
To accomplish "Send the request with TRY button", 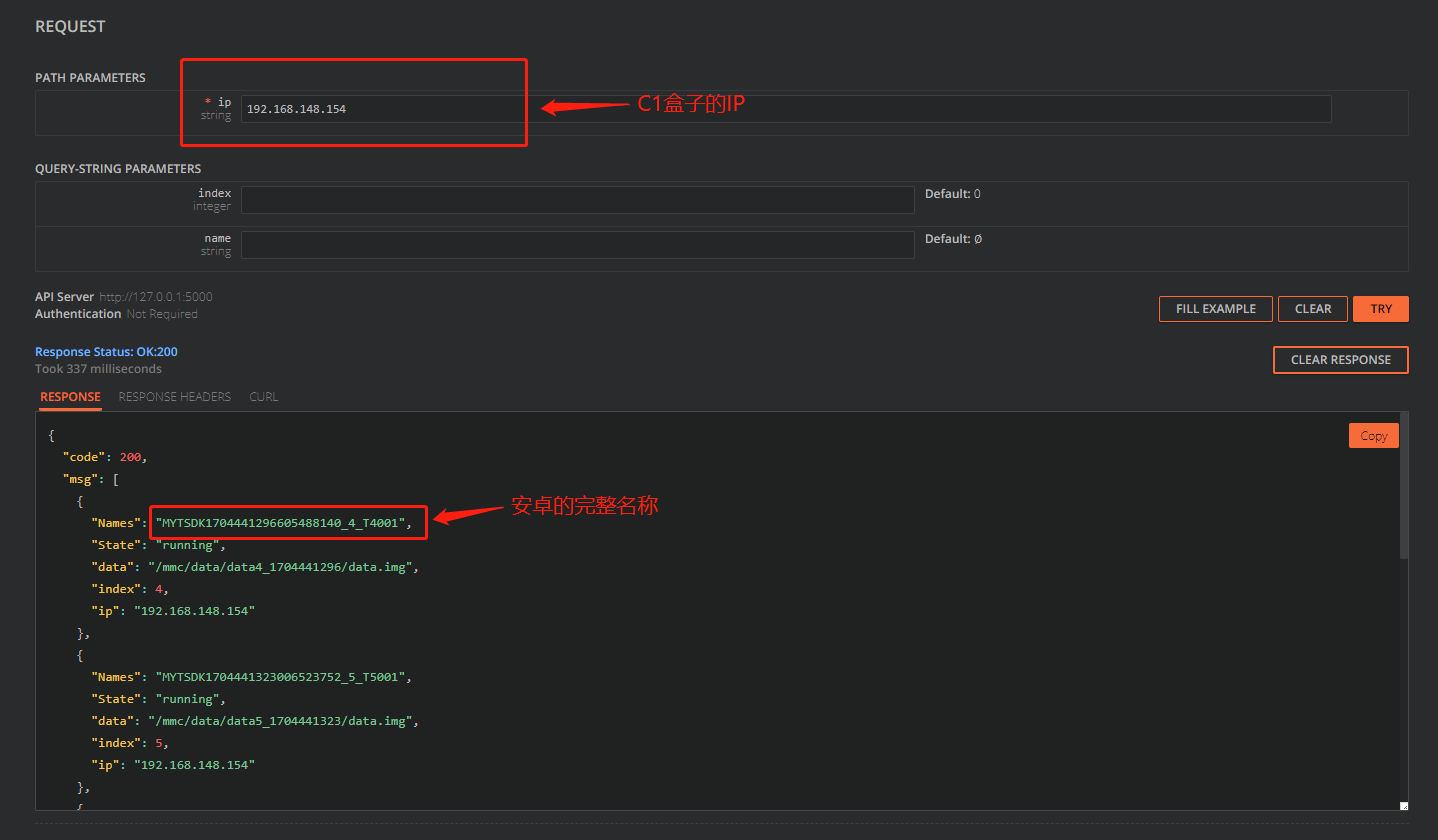I will pos(1380,309).
